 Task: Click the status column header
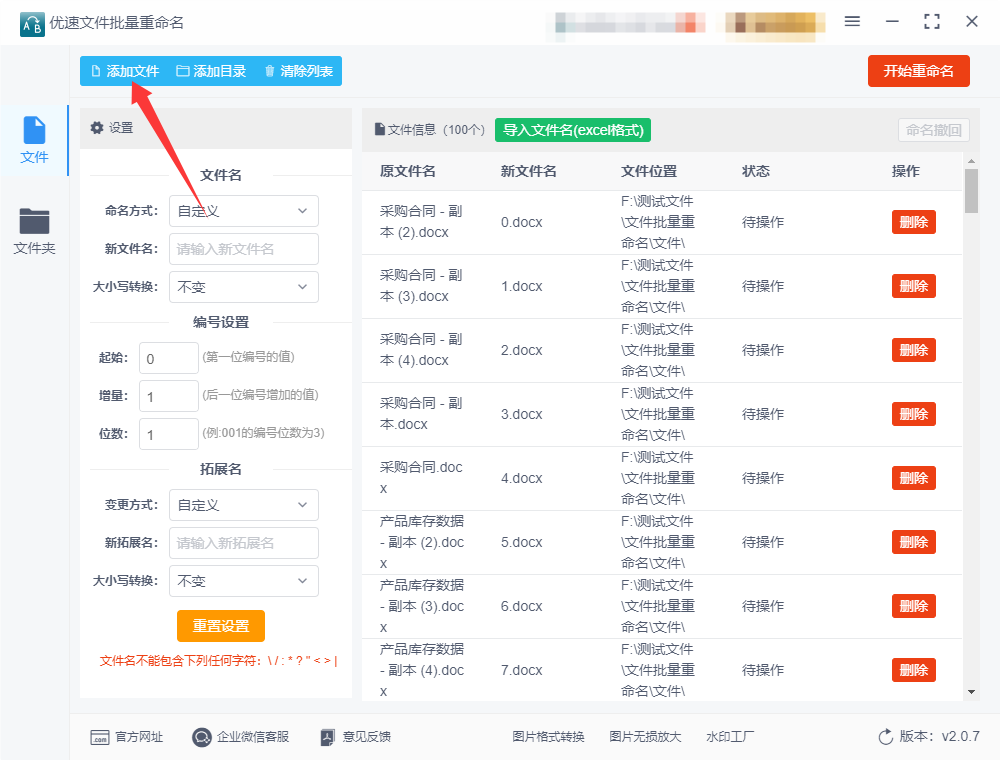tap(756, 171)
